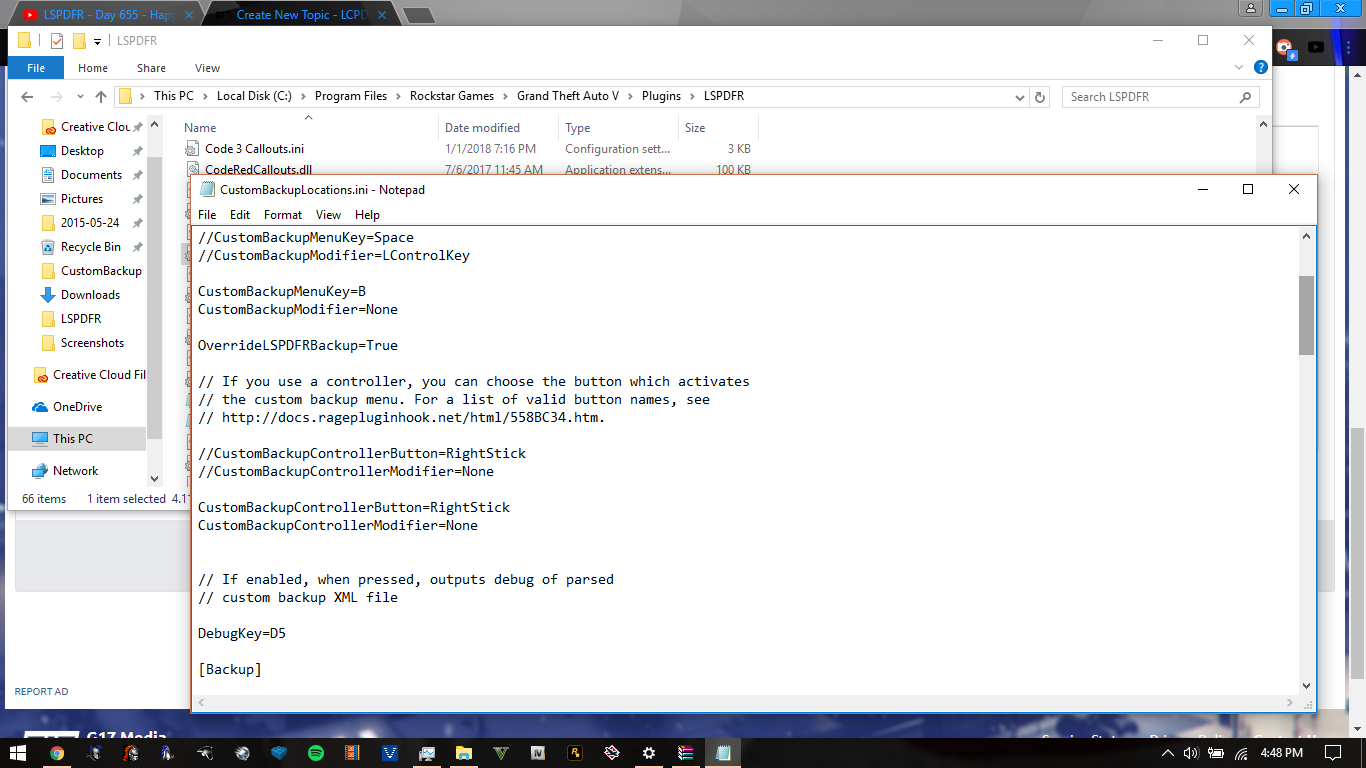The height and width of the screenshot is (768, 1366).
Task: Click the Notepad vertical scrollbar thumb
Action: (1306, 315)
